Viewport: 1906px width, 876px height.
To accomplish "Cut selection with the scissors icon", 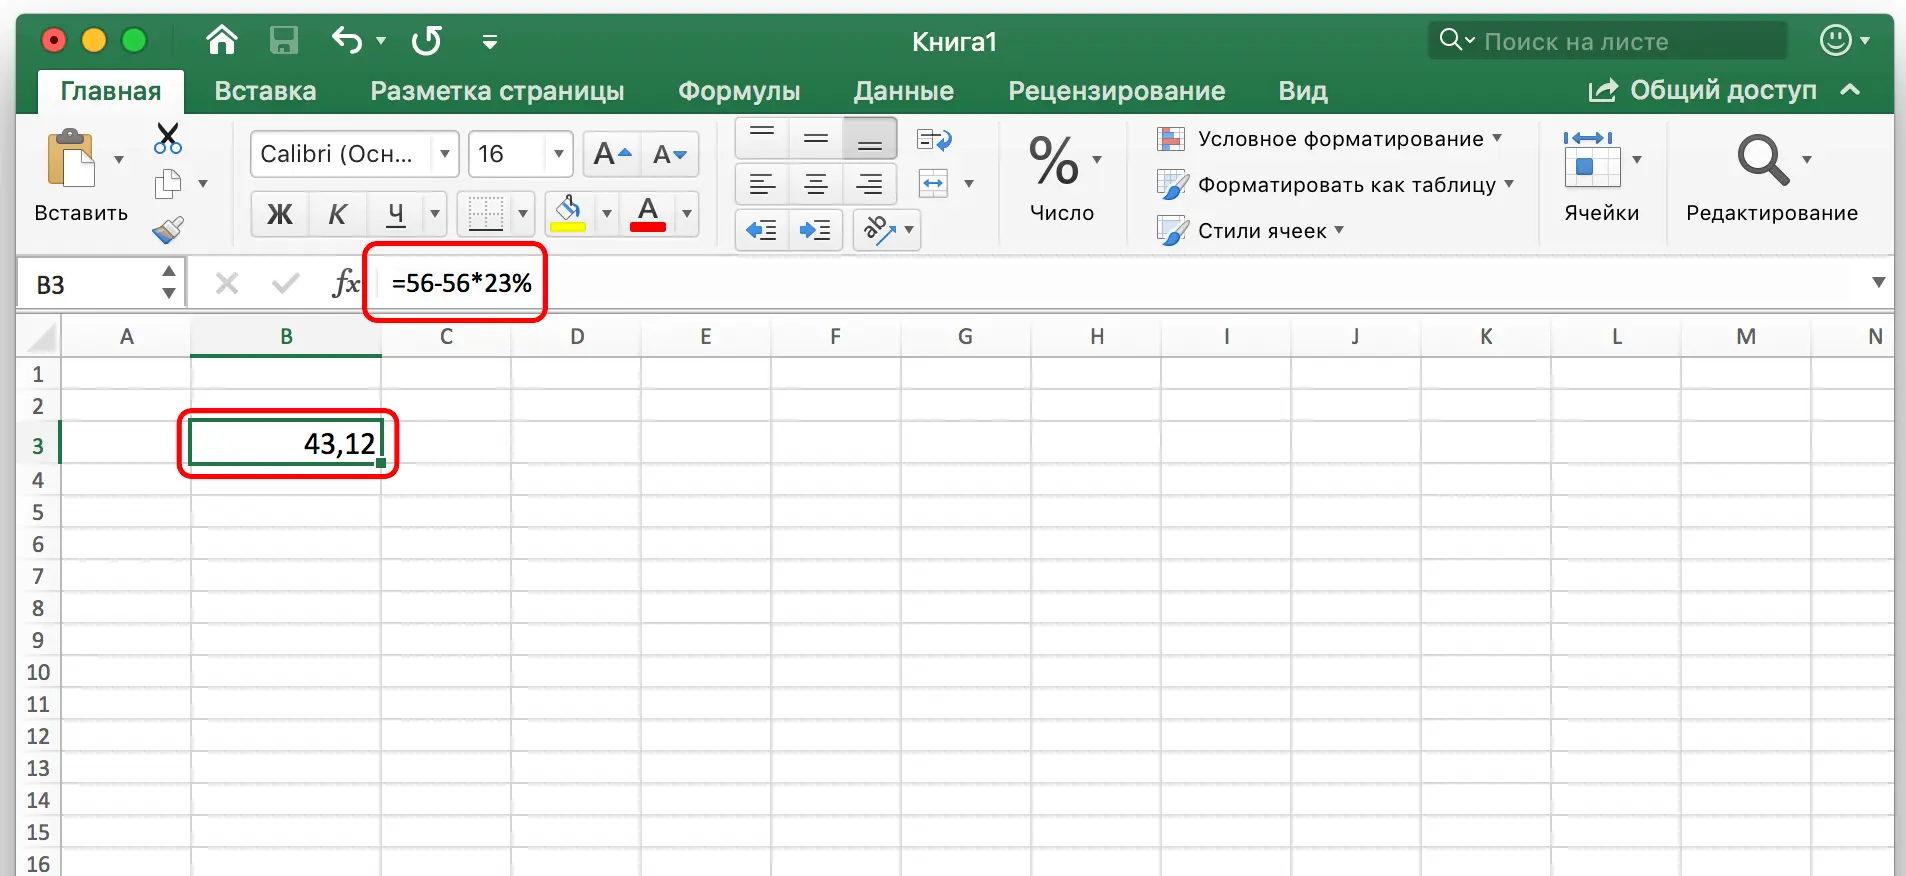I will click(x=168, y=138).
